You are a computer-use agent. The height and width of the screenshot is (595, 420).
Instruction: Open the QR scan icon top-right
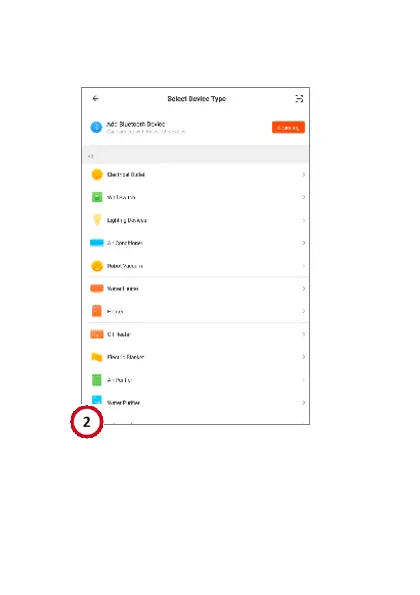[299, 99]
